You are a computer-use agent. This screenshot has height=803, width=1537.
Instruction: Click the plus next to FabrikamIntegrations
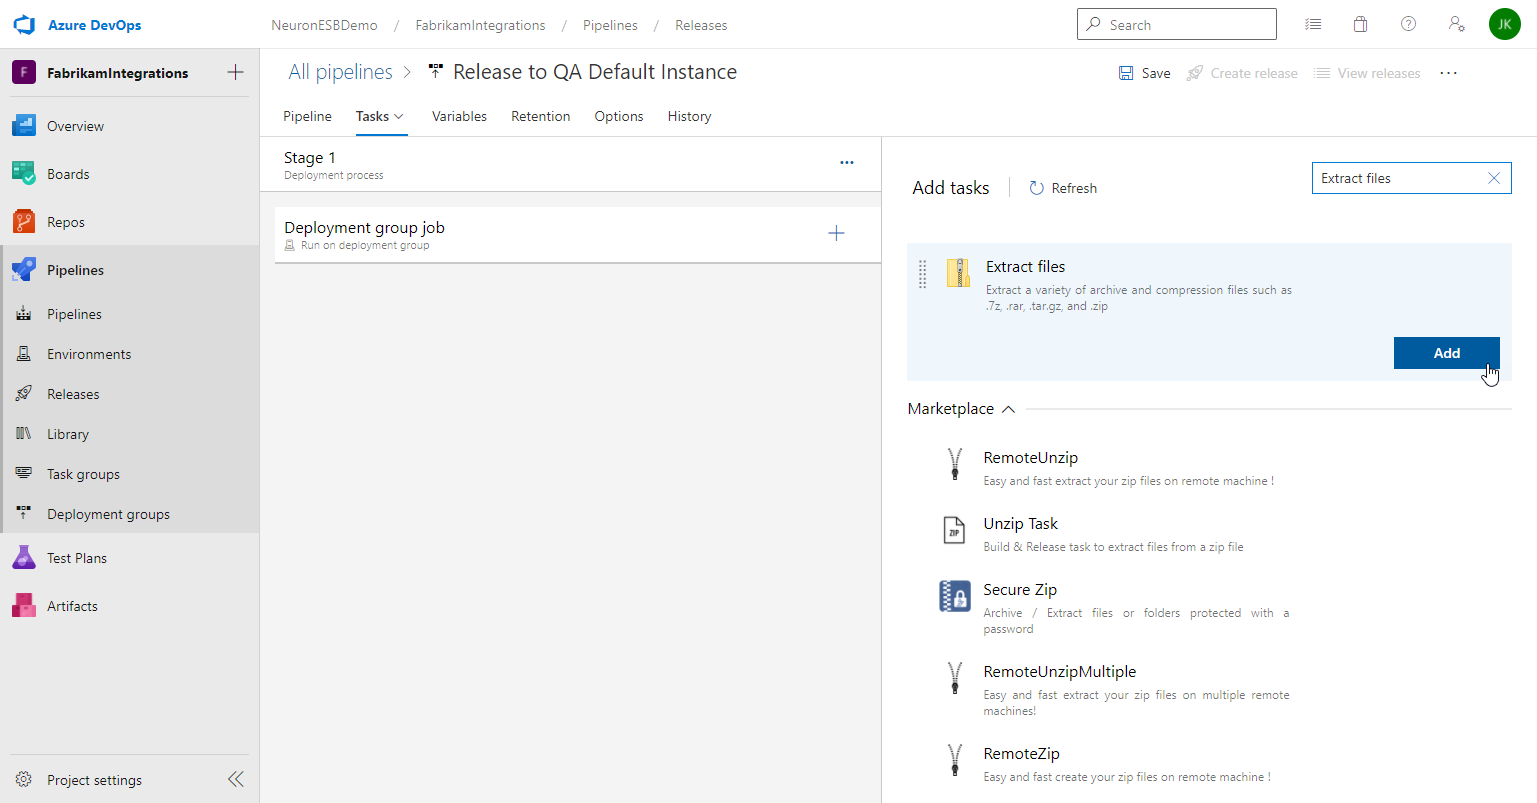236,72
